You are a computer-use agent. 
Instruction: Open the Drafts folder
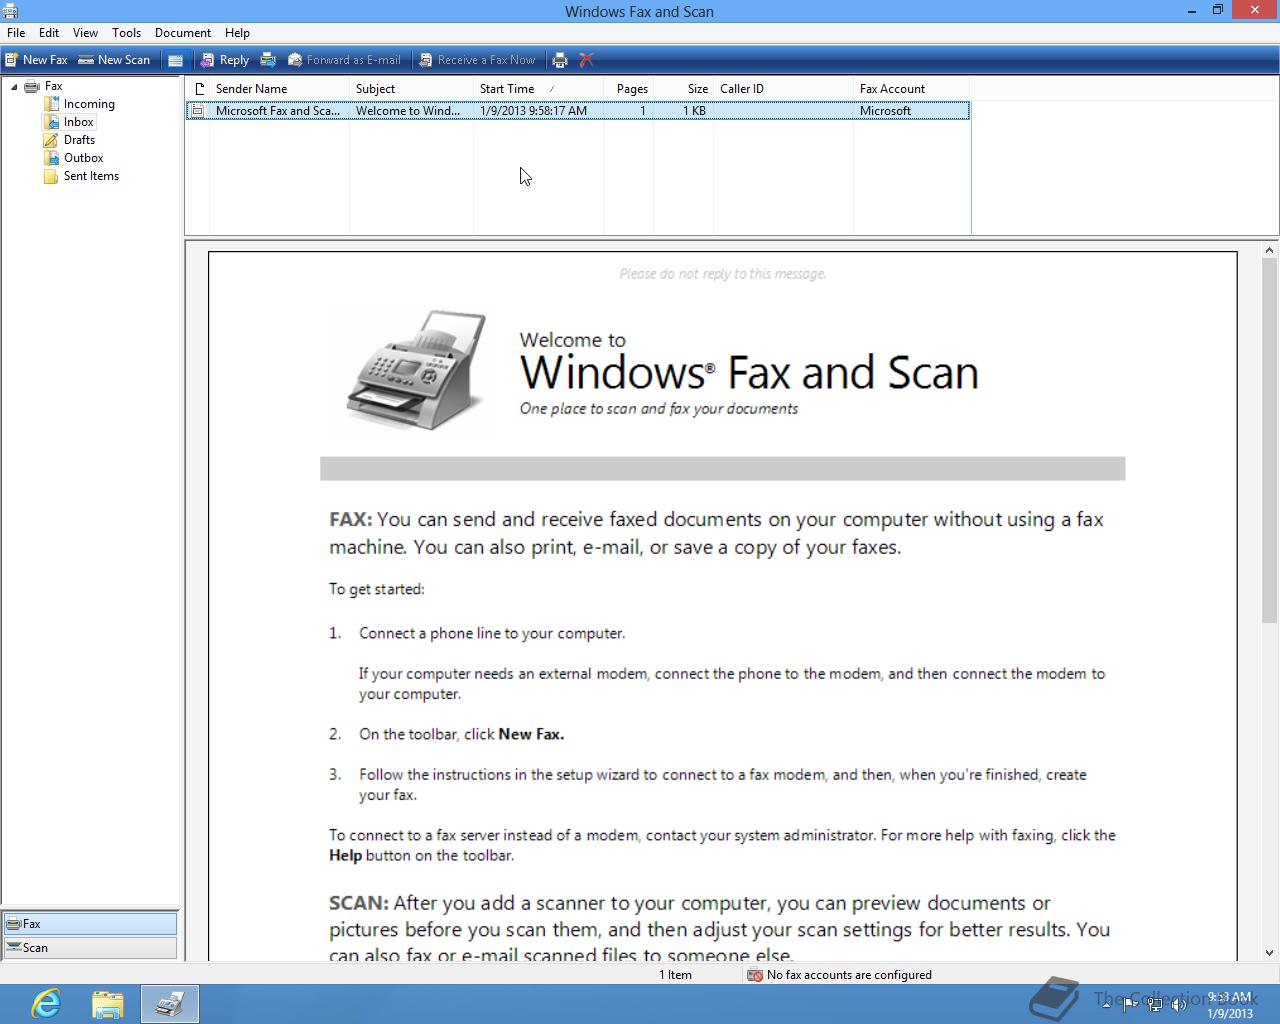pyautogui.click(x=79, y=140)
